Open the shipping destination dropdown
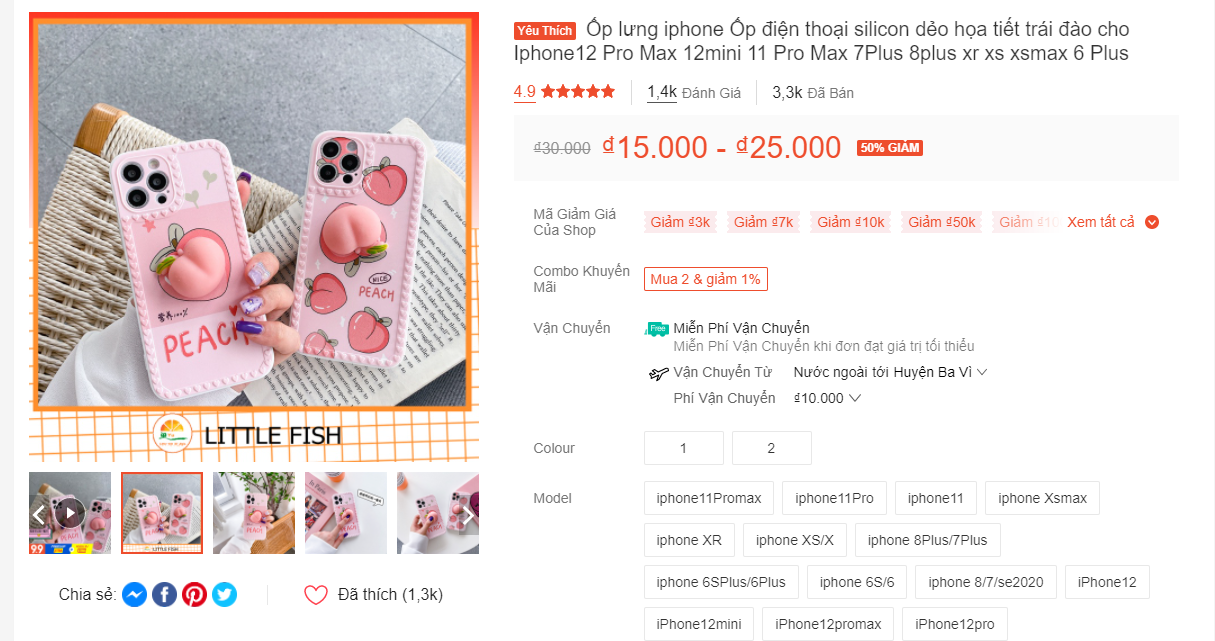This screenshot has height=641, width=1215. tap(890, 372)
